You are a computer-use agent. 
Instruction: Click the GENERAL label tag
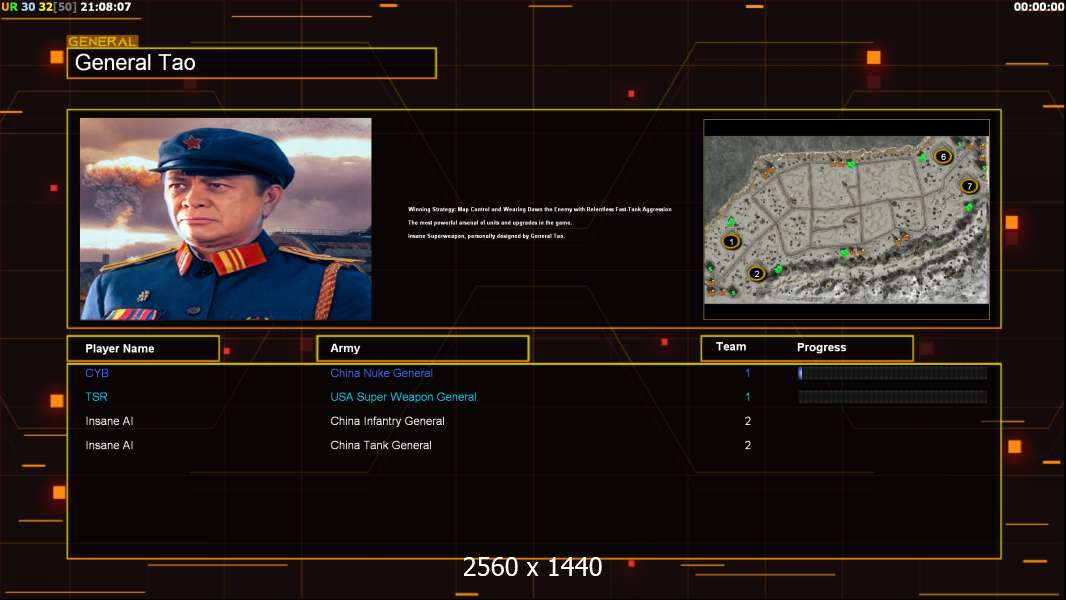click(103, 41)
